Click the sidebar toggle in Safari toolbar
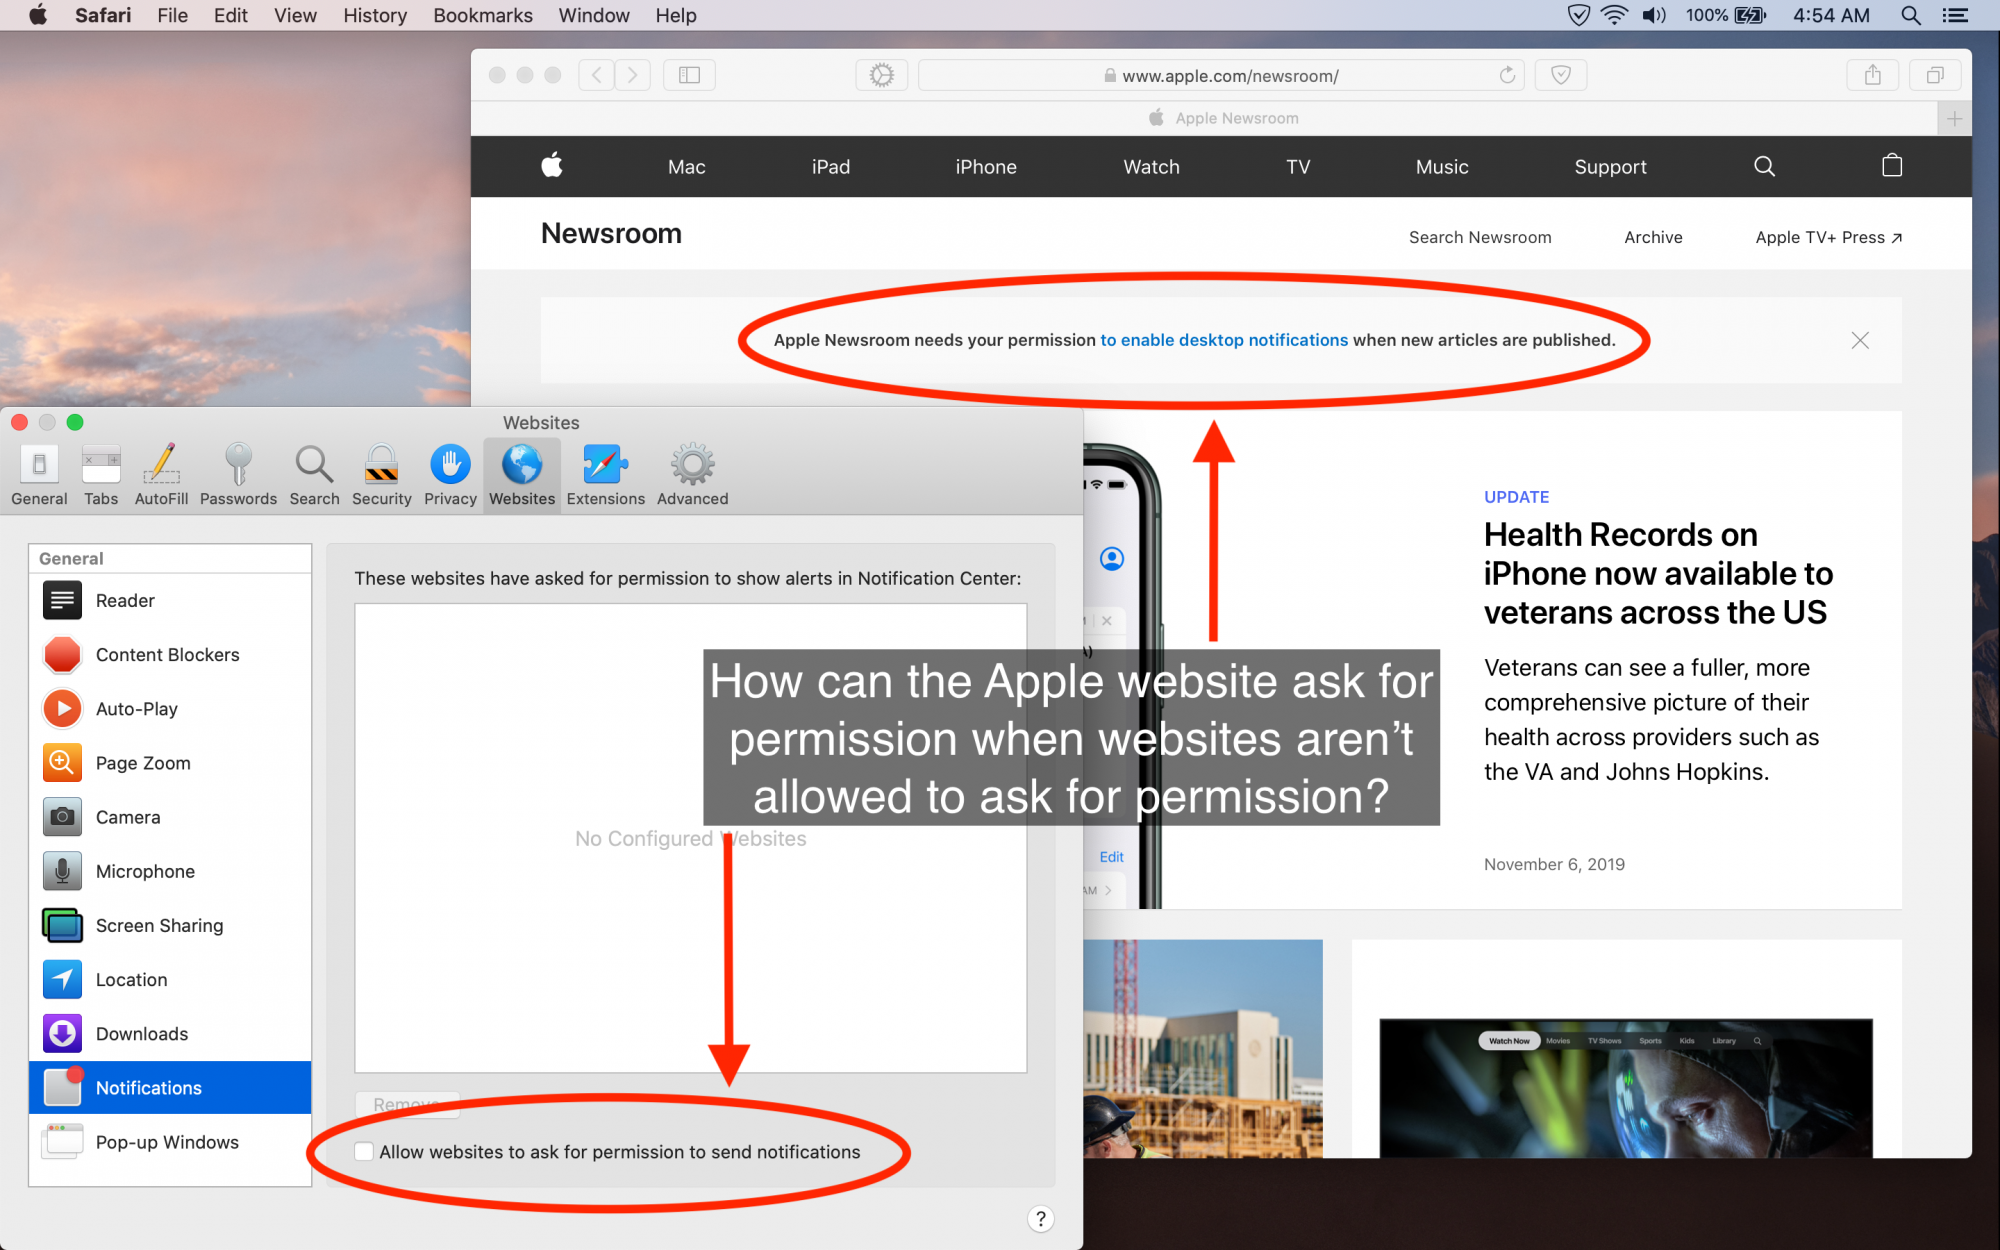 [689, 75]
